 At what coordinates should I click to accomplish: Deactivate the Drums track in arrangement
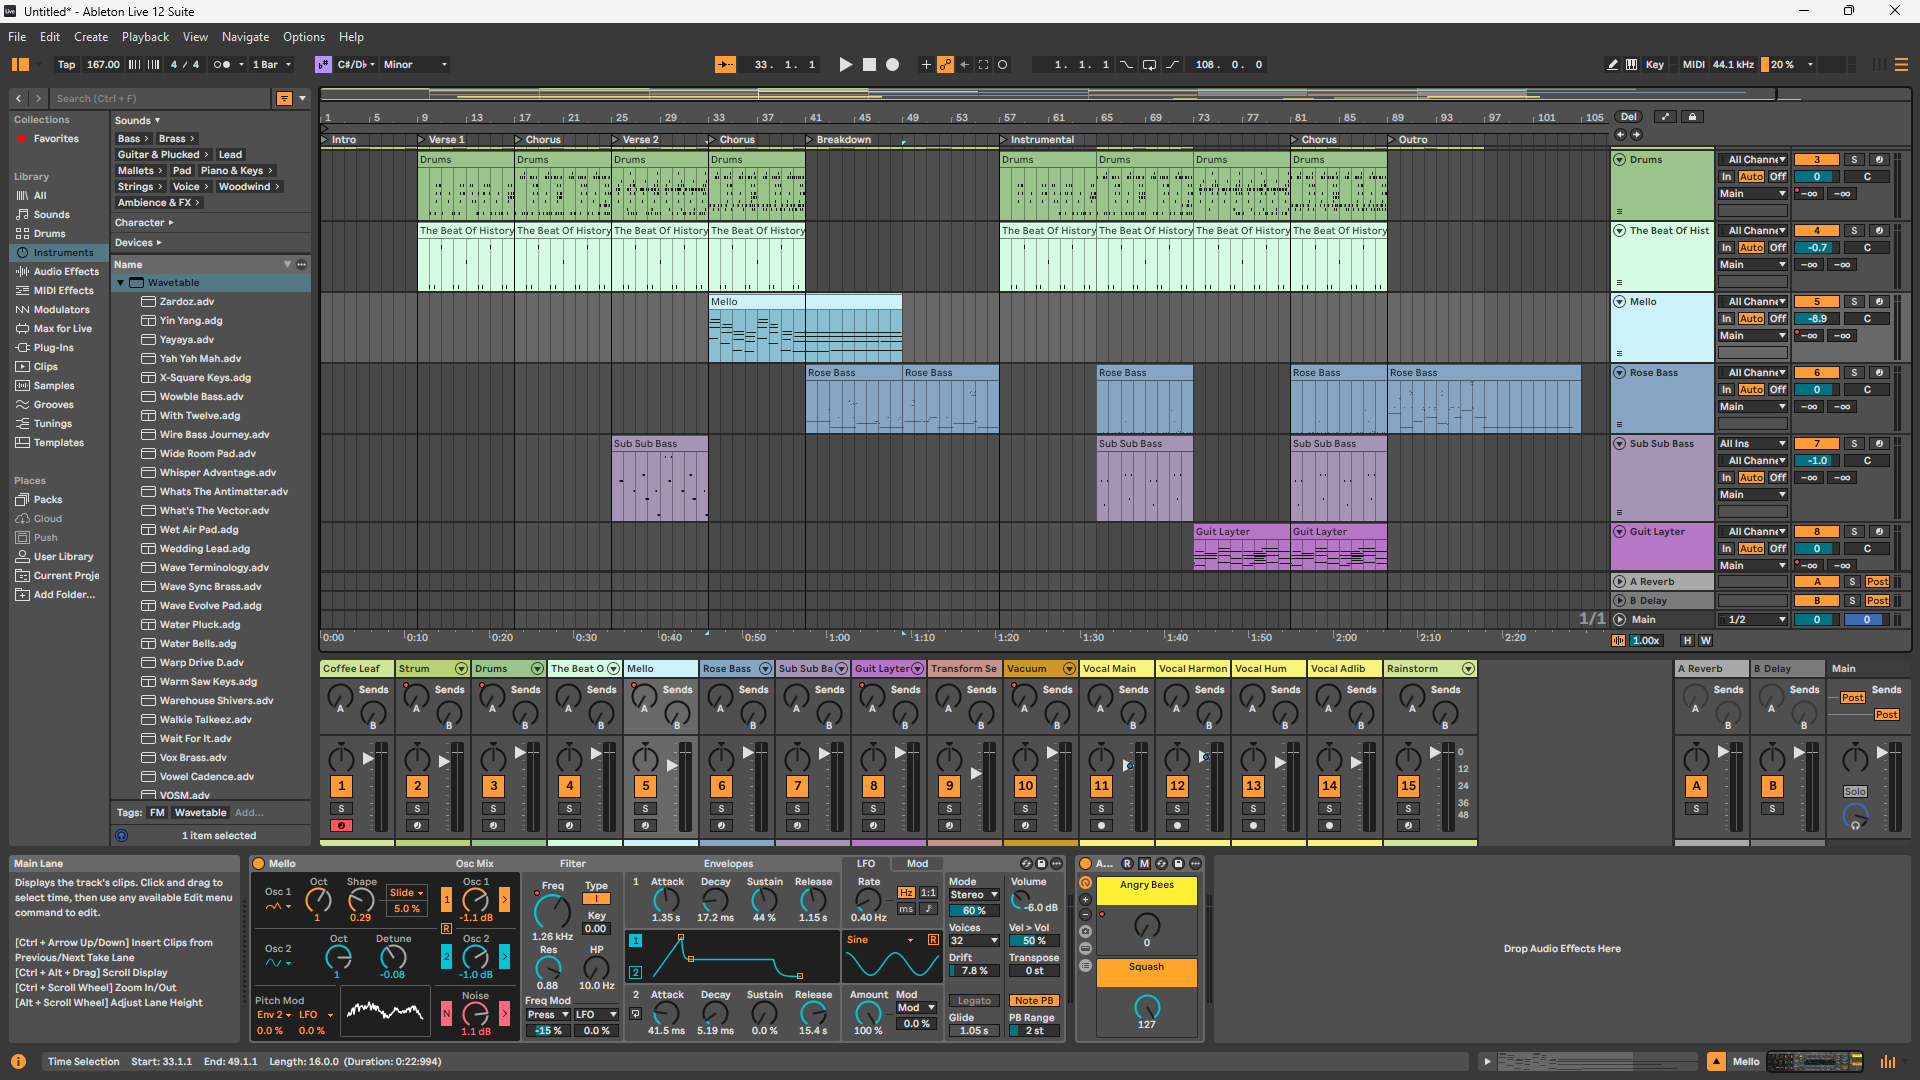[1817, 160]
